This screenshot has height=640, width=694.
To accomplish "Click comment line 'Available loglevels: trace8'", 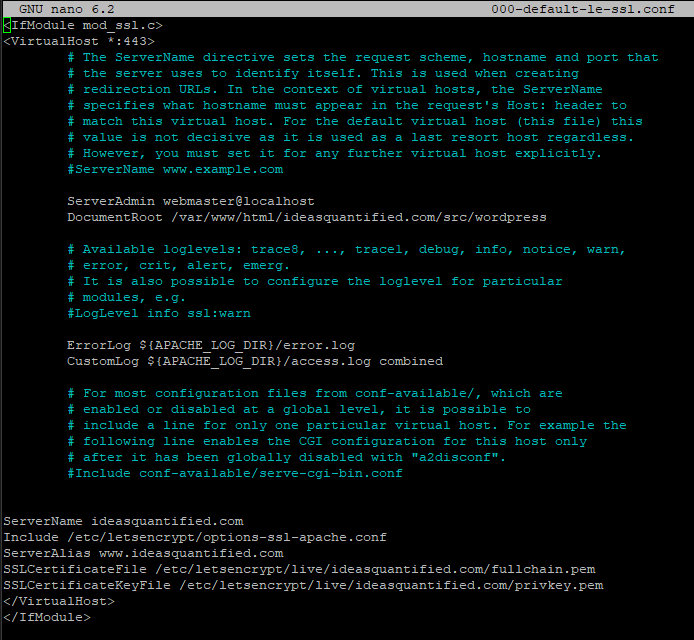I will pyautogui.click(x=347, y=249).
